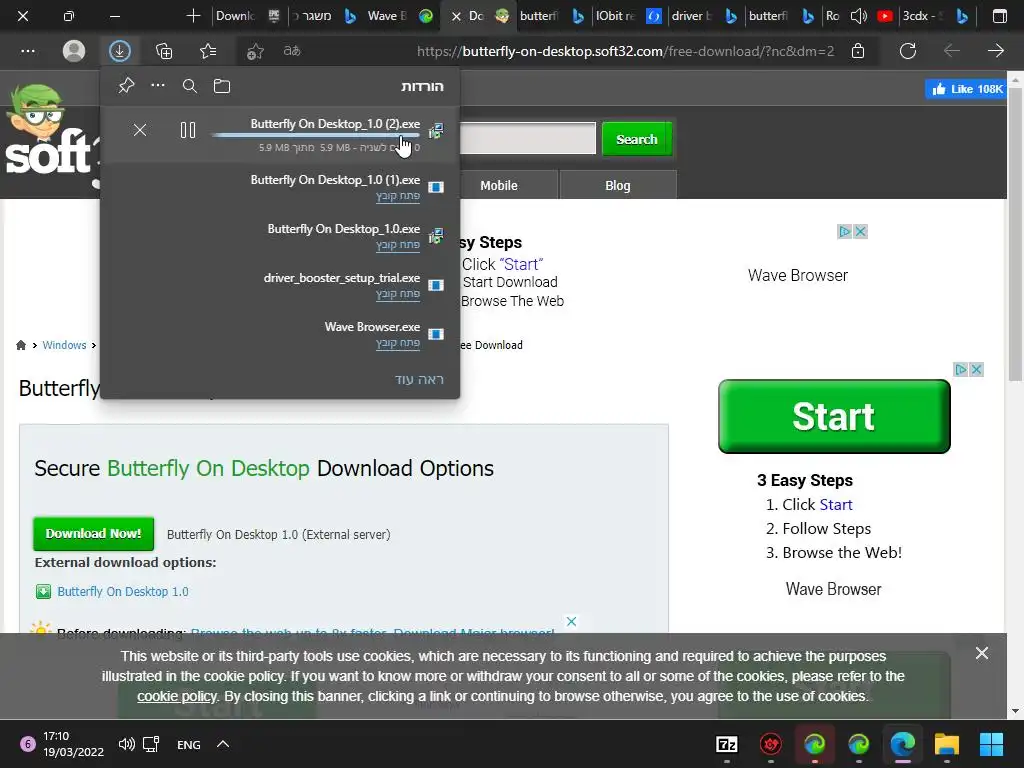Open the Downloads button in Edge toolbar
1024x768 pixels.
click(120, 51)
